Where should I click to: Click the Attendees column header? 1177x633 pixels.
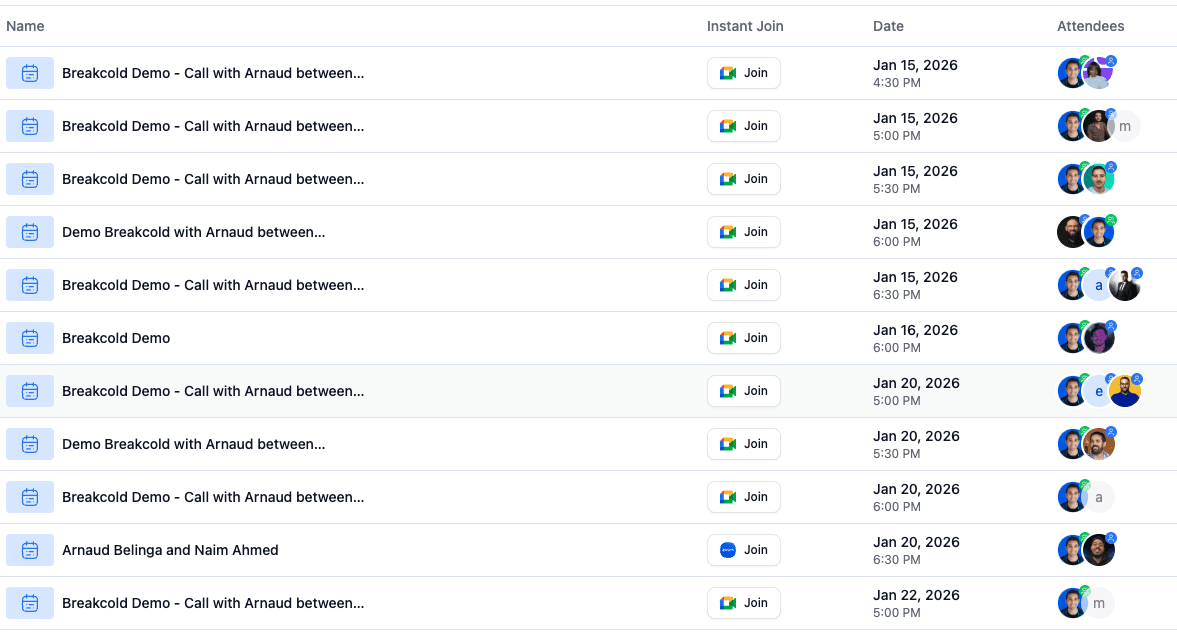click(x=1091, y=26)
